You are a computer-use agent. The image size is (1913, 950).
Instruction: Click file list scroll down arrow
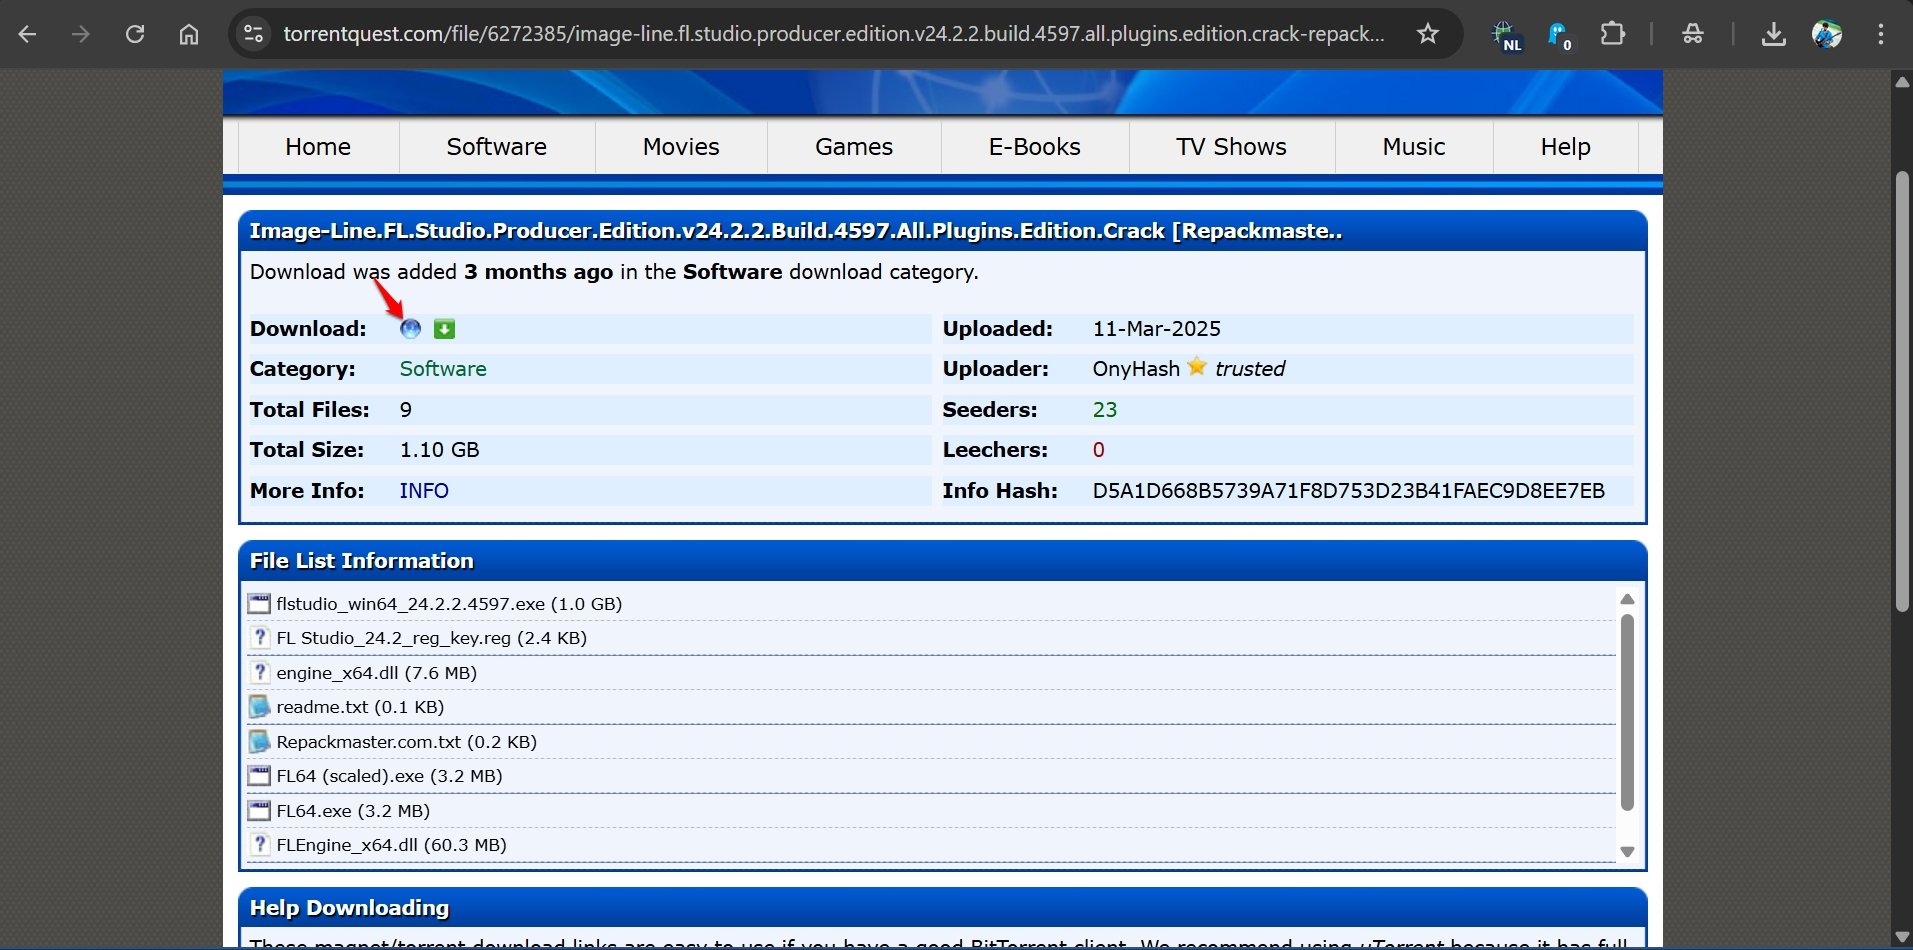click(x=1627, y=852)
